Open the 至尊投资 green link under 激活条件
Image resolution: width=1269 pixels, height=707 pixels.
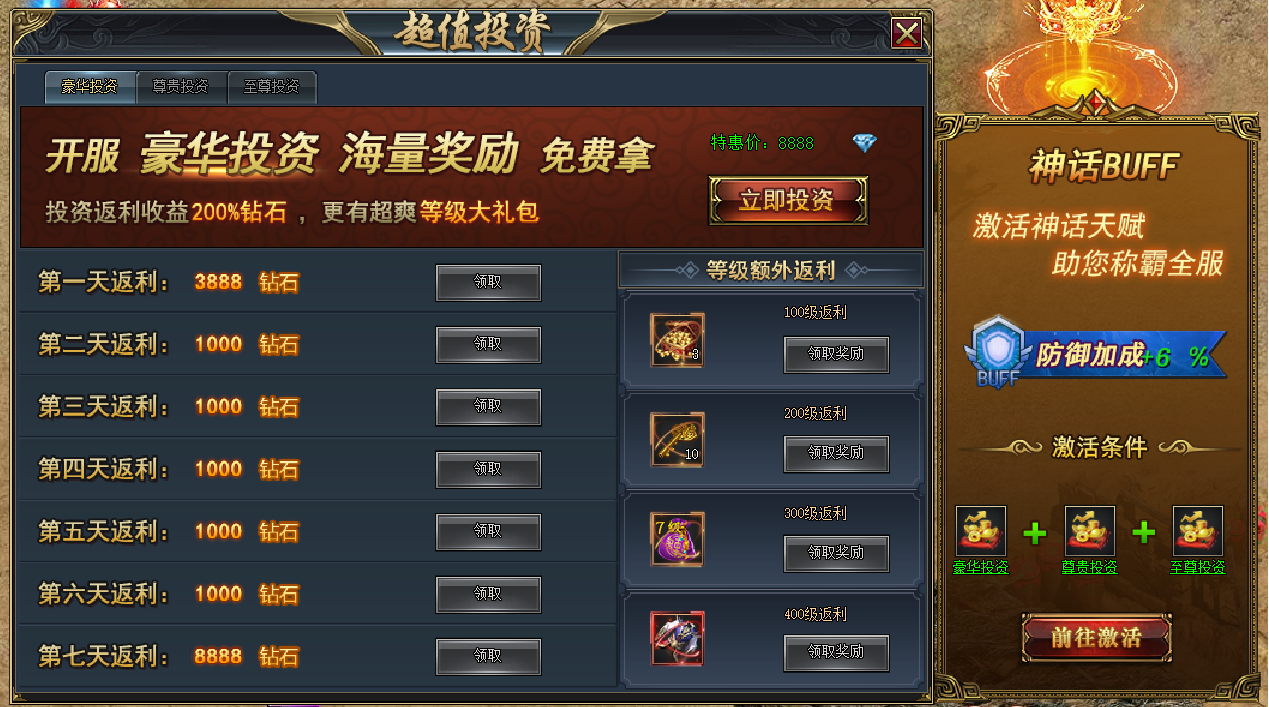1198,567
